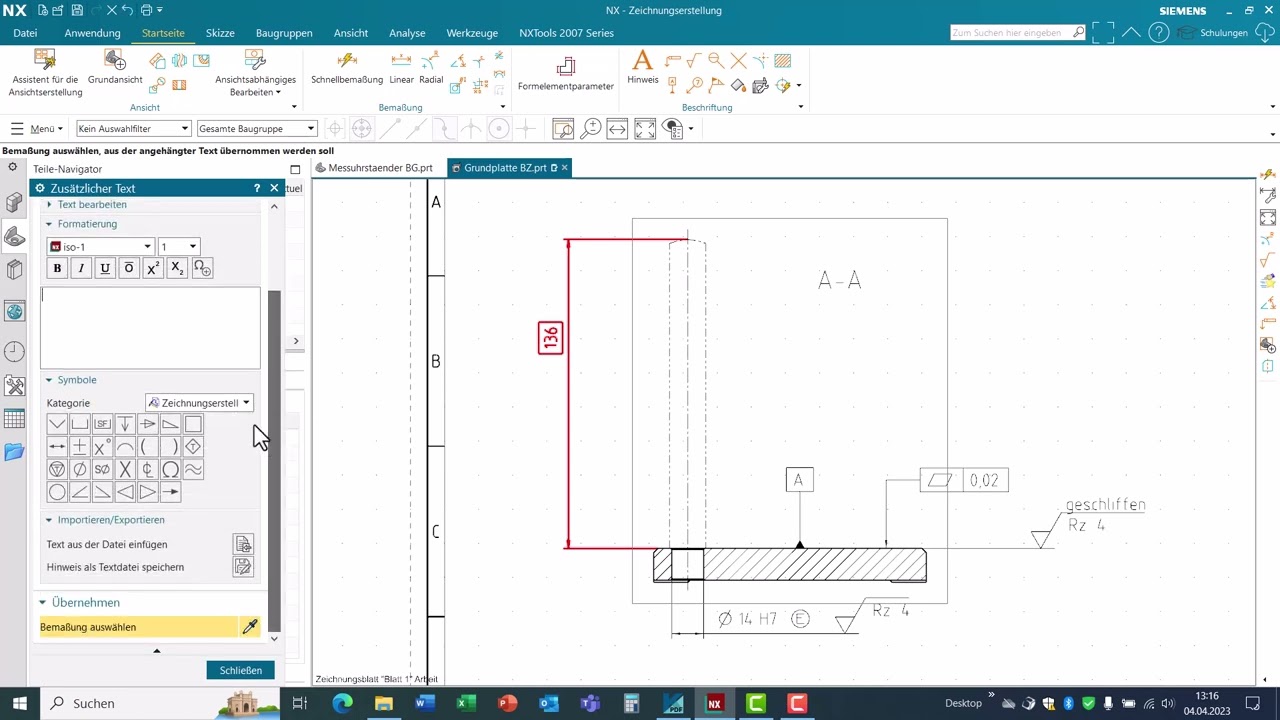Toggle subscript formatting
The height and width of the screenshot is (720, 1280).
[x=176, y=268]
